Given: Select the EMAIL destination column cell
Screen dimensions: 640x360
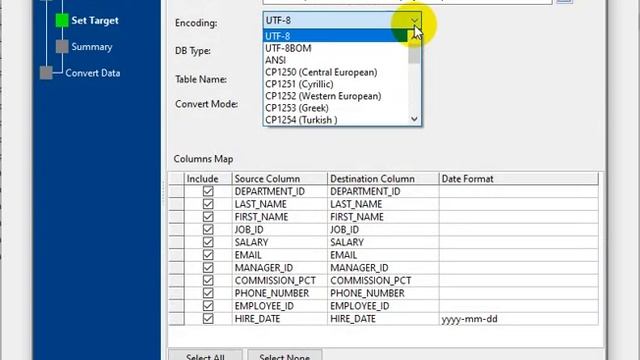Looking at the screenshot, I should click(383, 255).
